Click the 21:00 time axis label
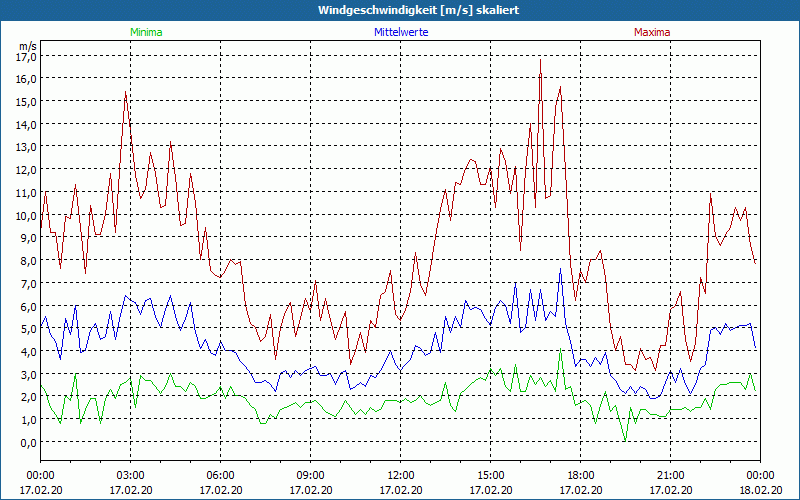800x500 pixels. (x=670, y=475)
